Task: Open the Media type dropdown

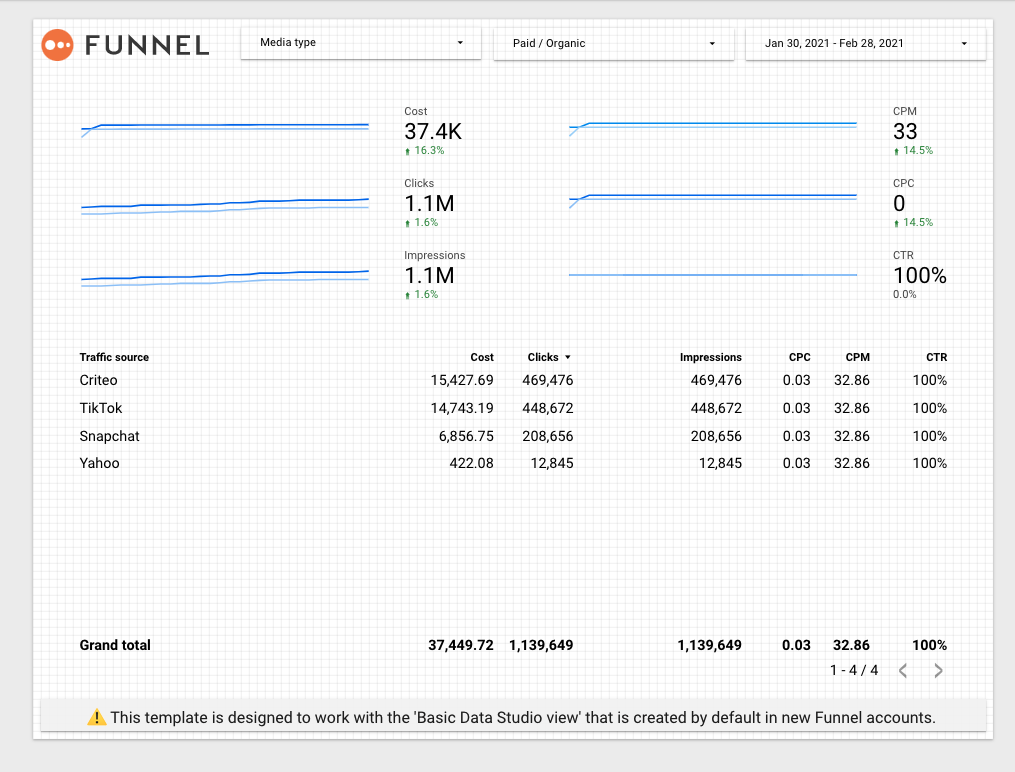Action: pos(361,43)
